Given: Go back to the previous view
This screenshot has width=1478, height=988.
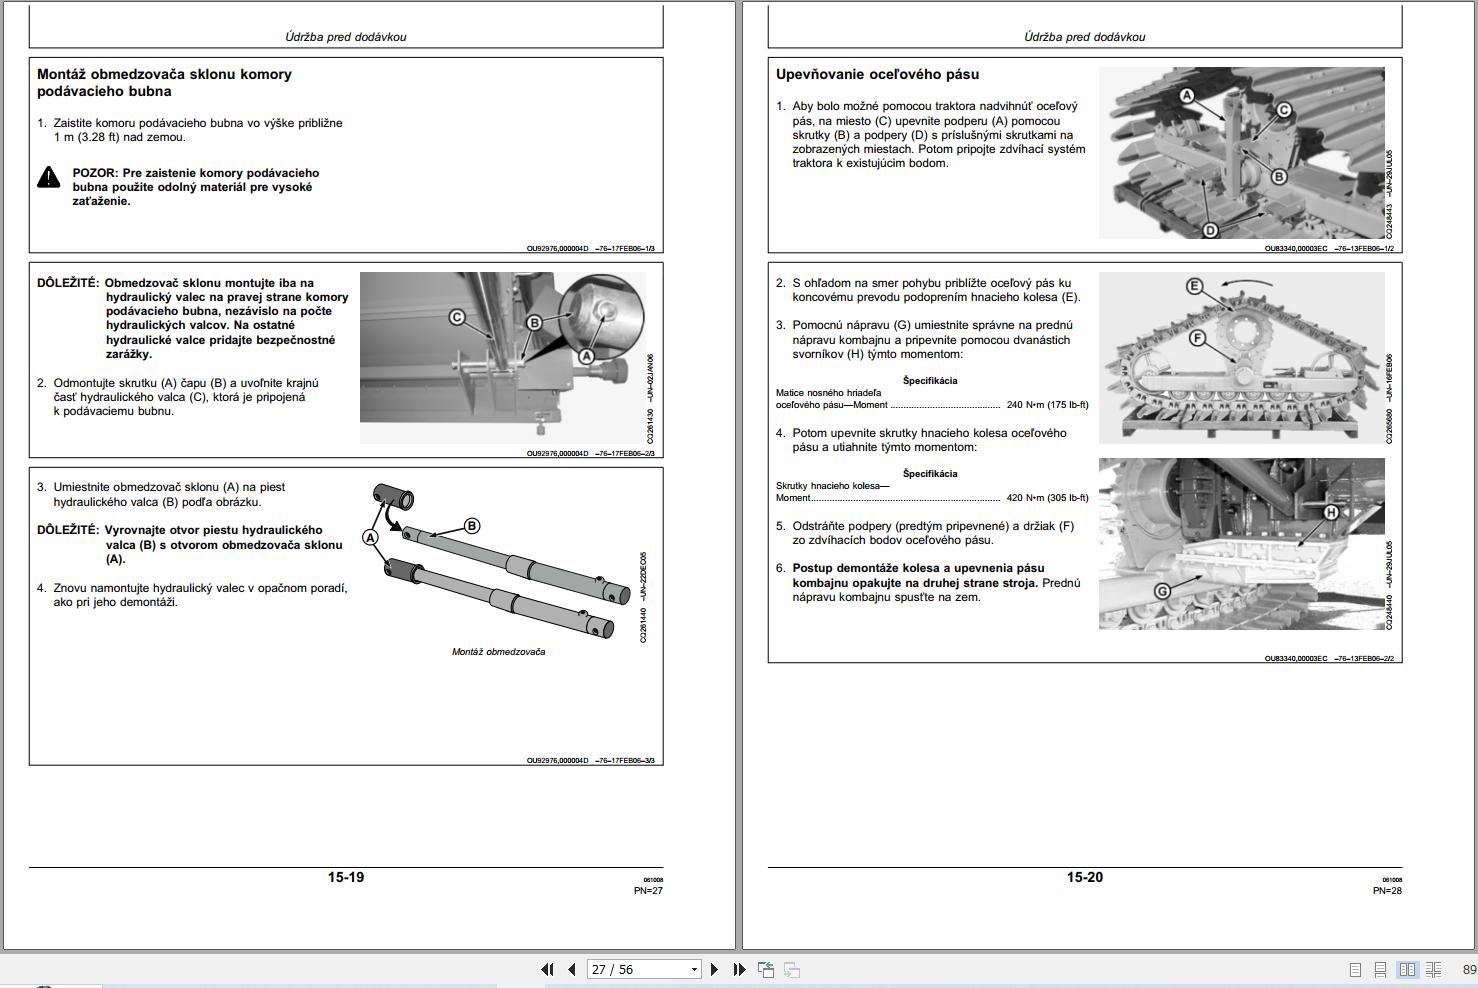Looking at the screenshot, I should pos(766,969).
